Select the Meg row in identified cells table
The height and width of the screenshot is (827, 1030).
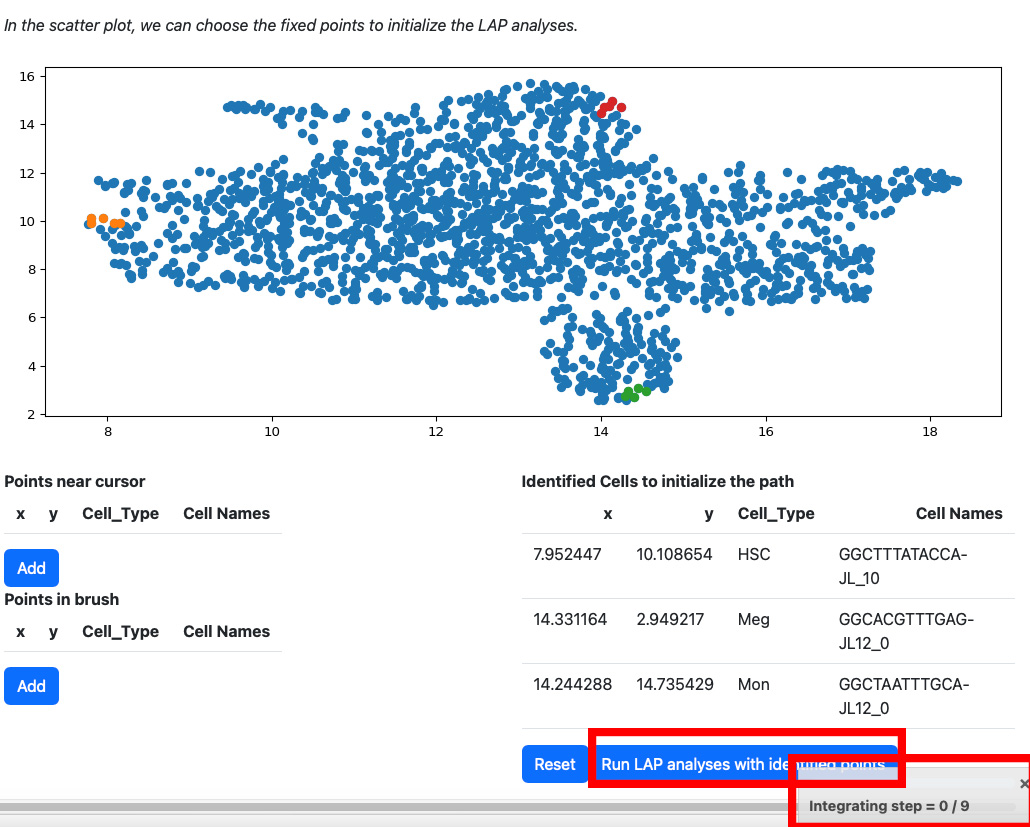pyautogui.click(x=769, y=631)
